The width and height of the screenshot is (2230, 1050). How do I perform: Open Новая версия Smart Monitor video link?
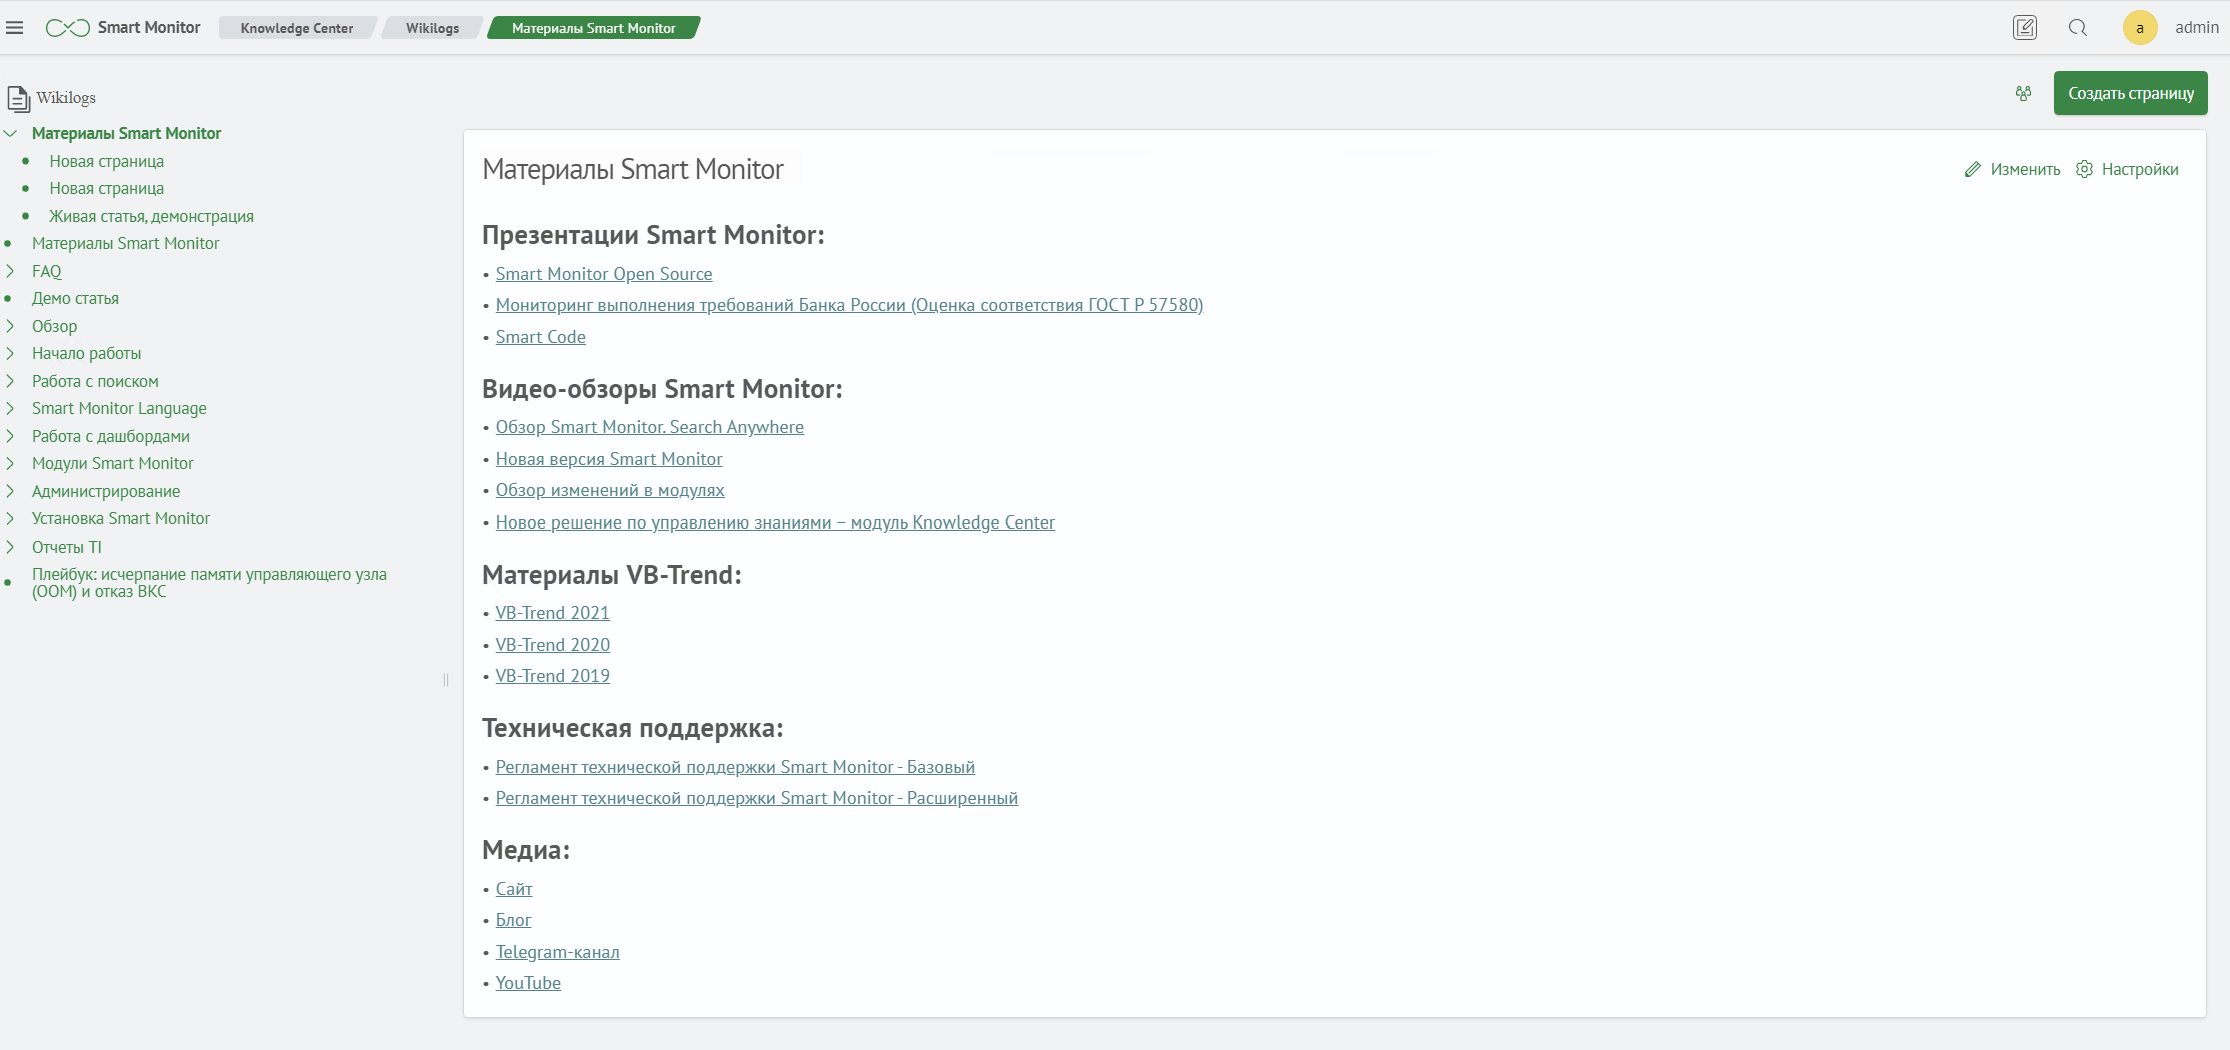point(609,459)
